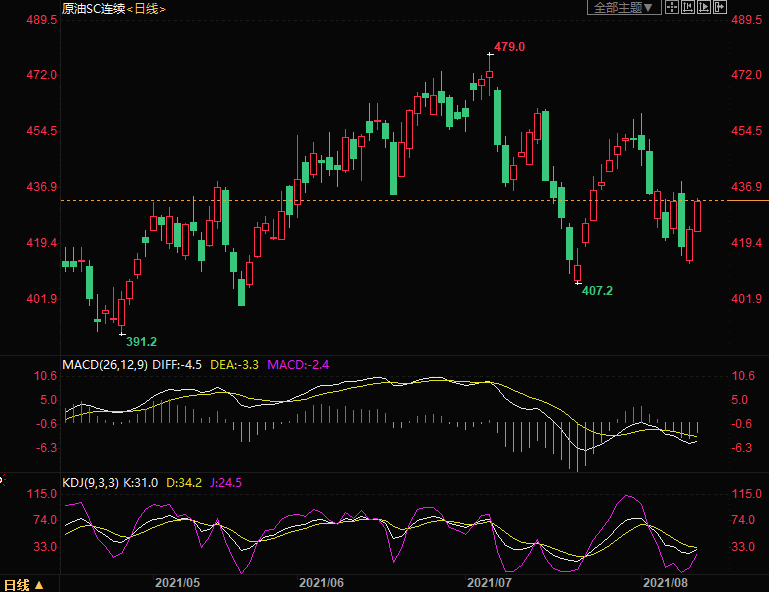The height and width of the screenshot is (592, 769).
Task: Click the axis play-forward chart icon
Action: point(704,7)
